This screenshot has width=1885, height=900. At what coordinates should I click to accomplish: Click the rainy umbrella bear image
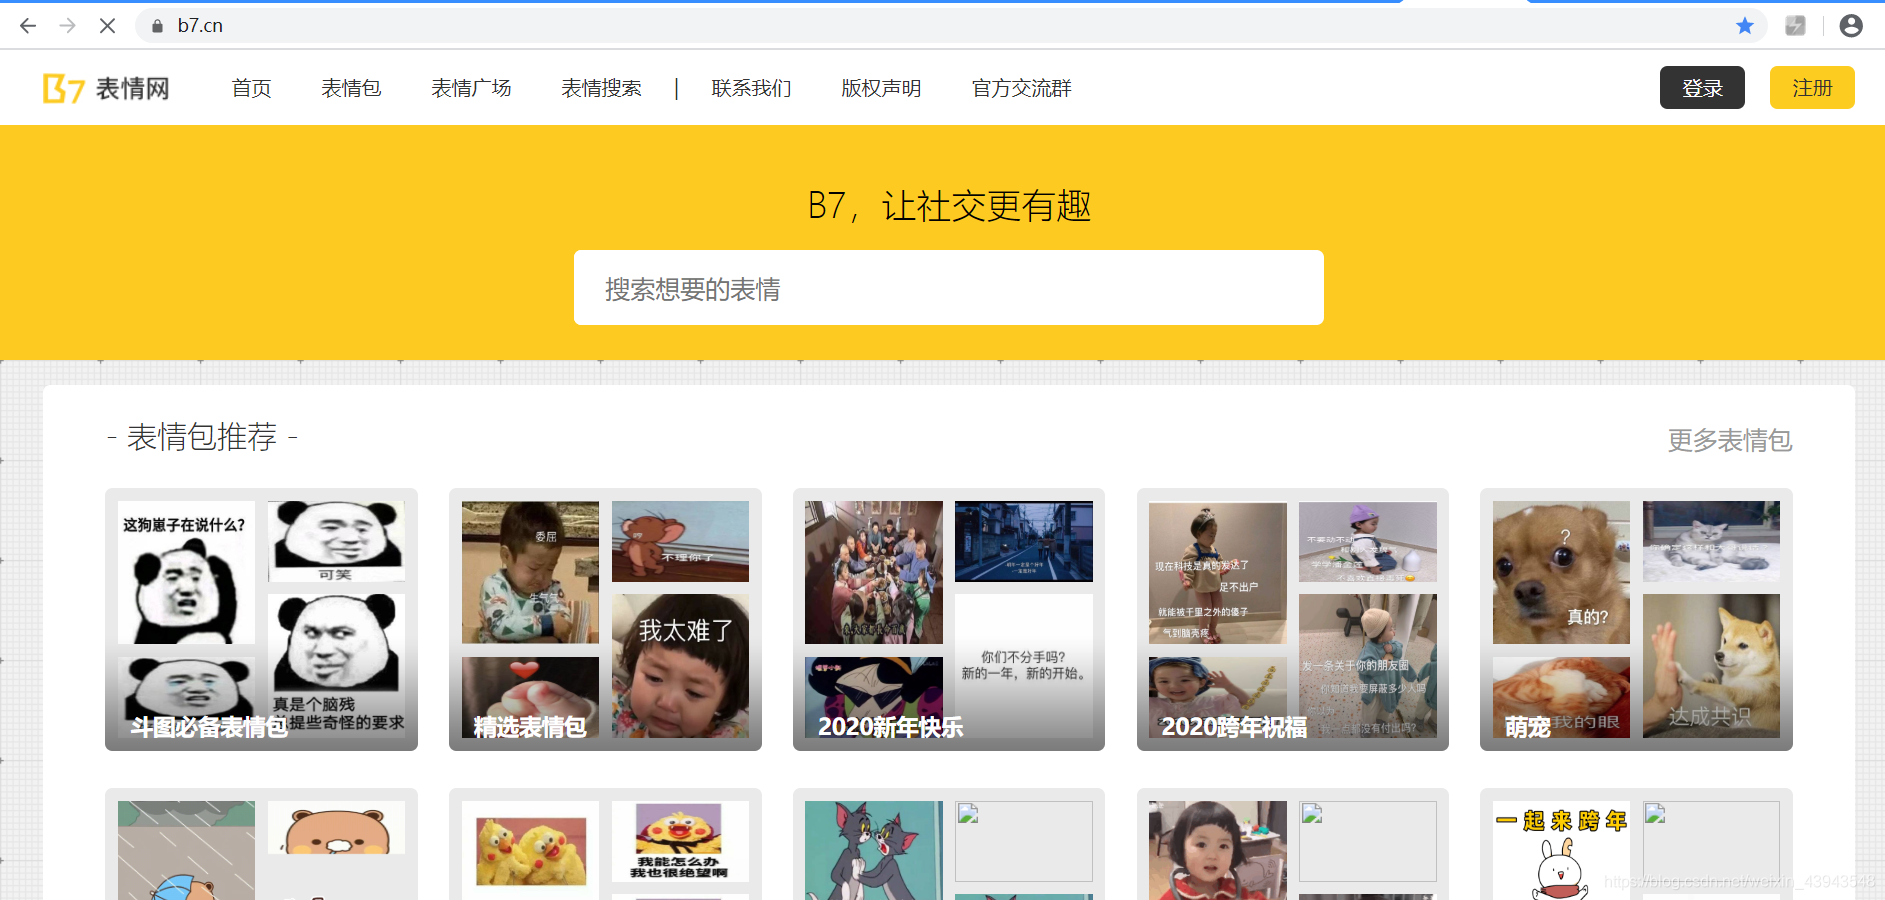186,851
